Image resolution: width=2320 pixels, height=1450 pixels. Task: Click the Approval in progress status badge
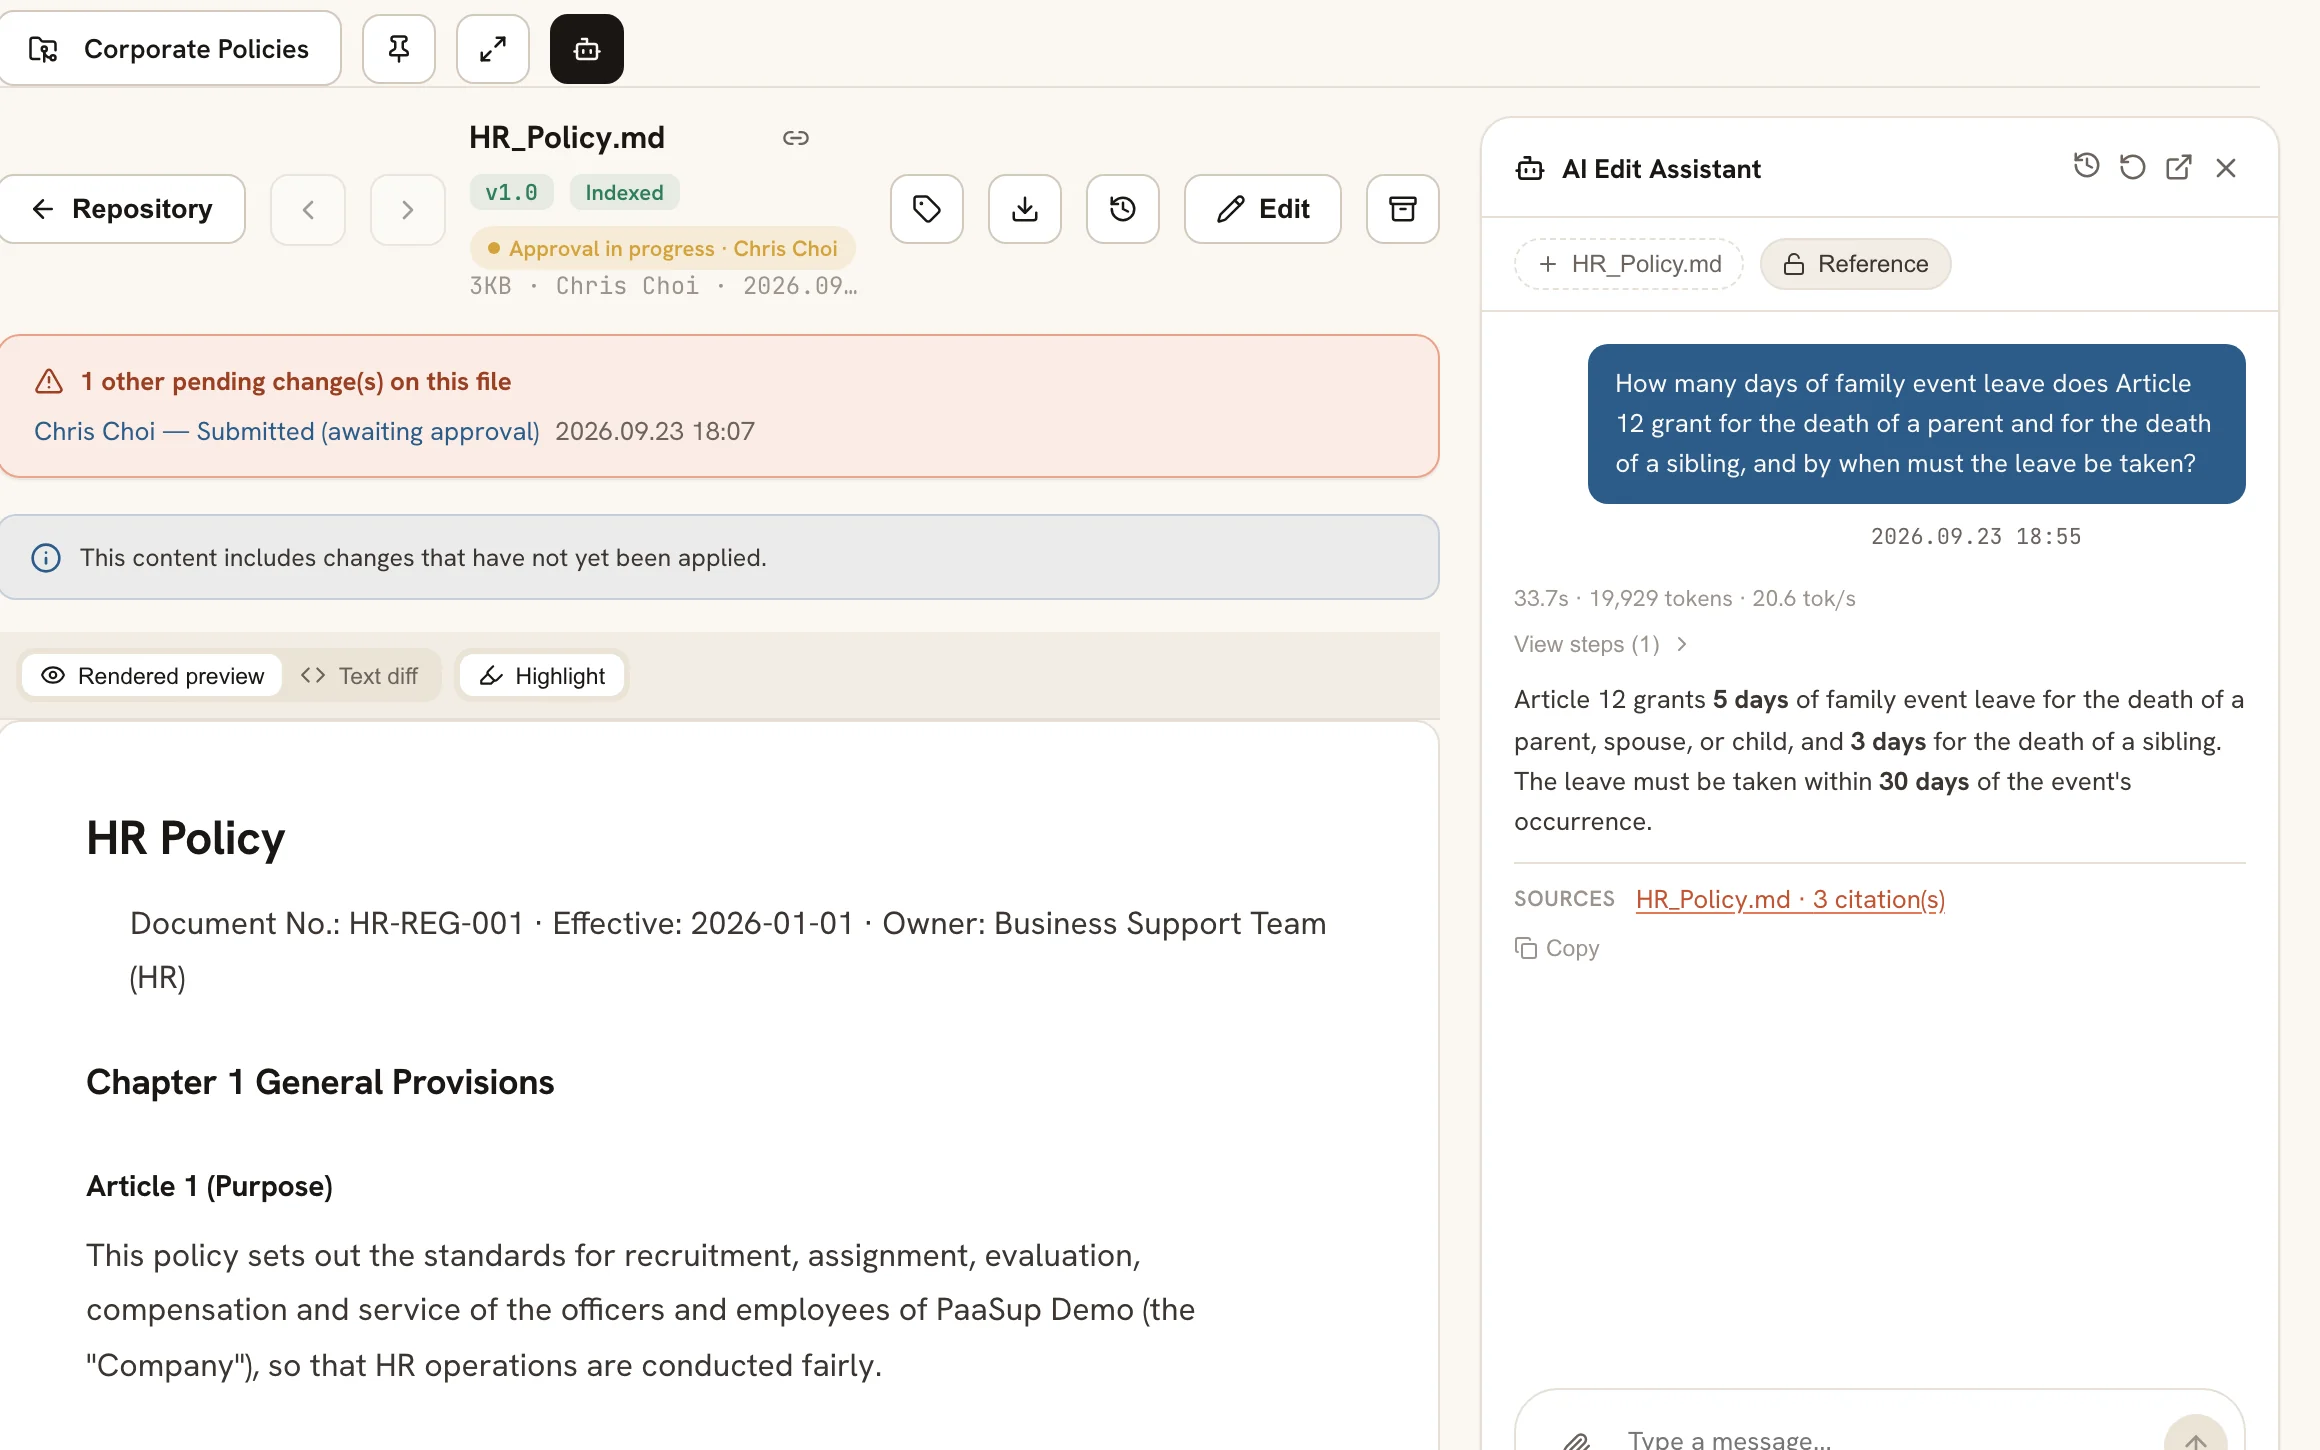pos(662,248)
